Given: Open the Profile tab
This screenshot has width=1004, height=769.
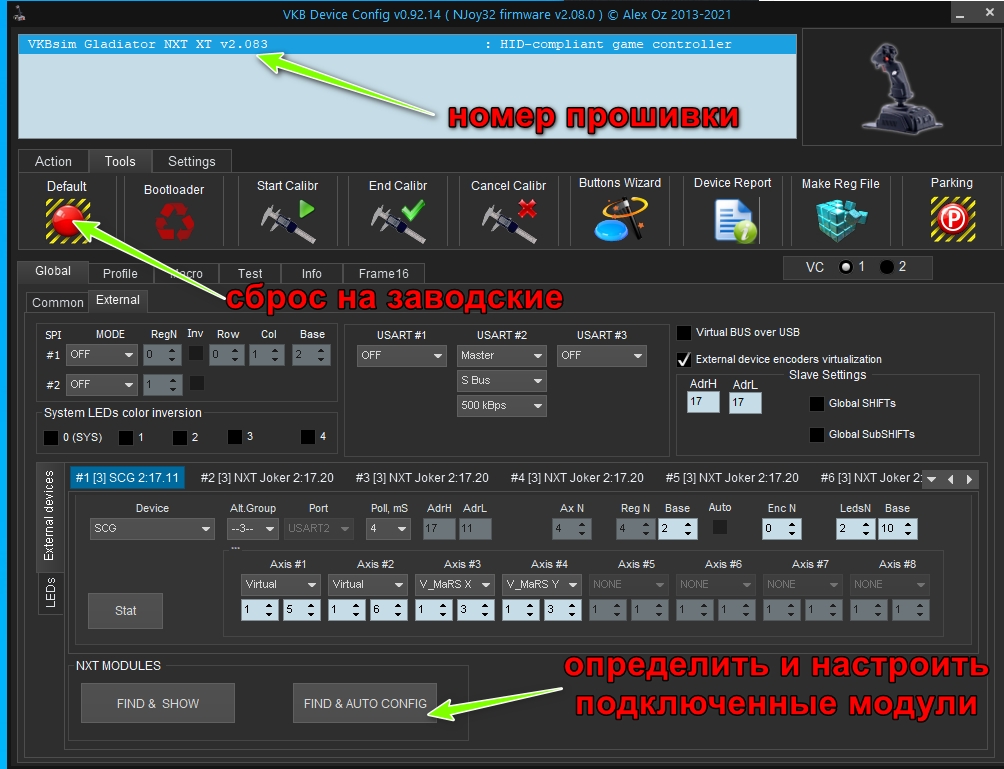Looking at the screenshot, I should click(x=120, y=273).
